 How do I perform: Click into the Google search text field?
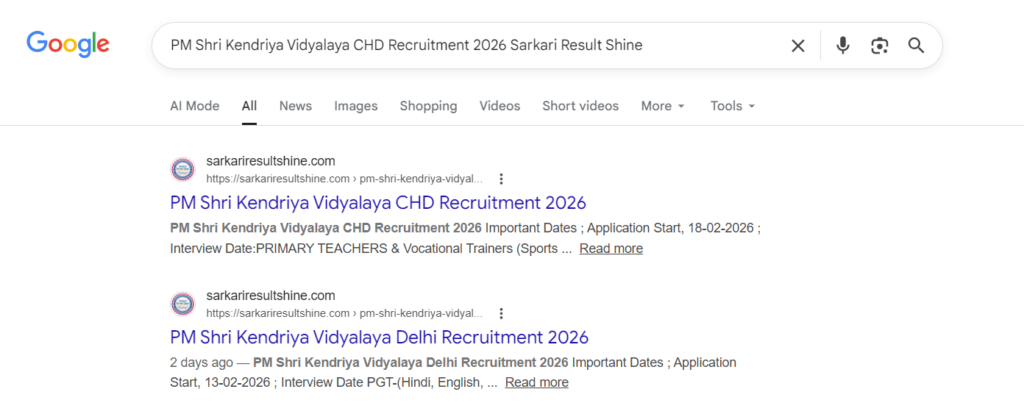click(x=460, y=45)
